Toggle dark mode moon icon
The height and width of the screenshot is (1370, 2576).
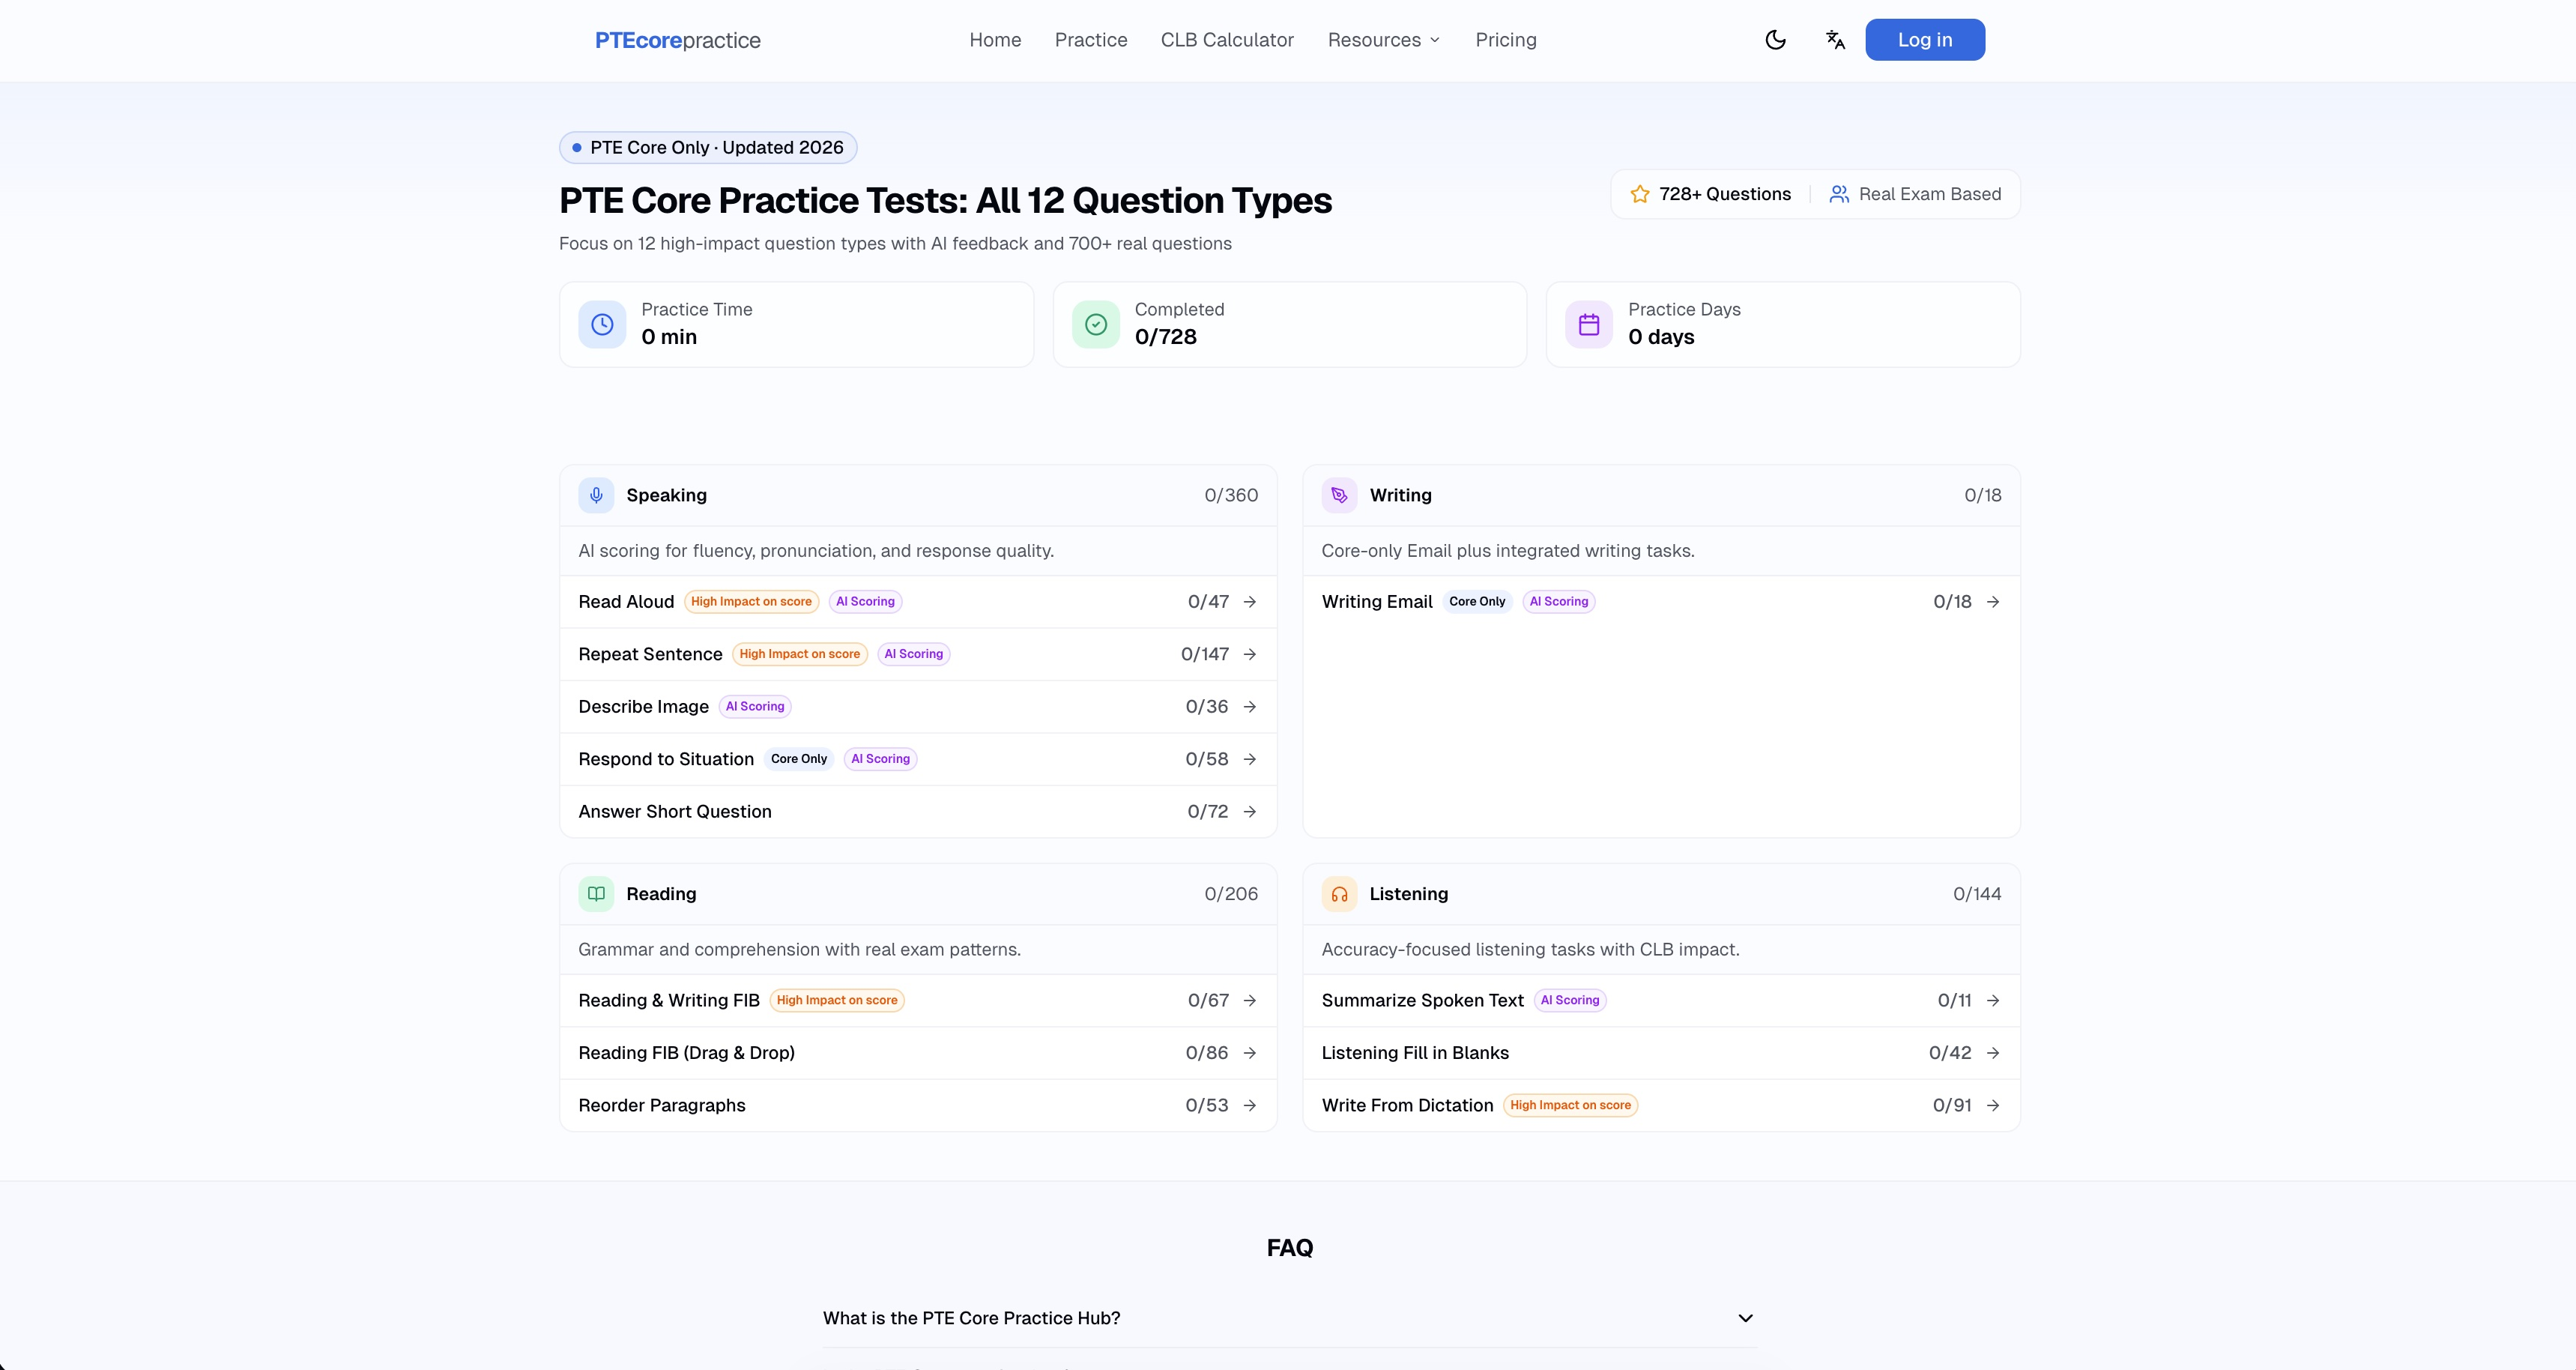point(1775,40)
